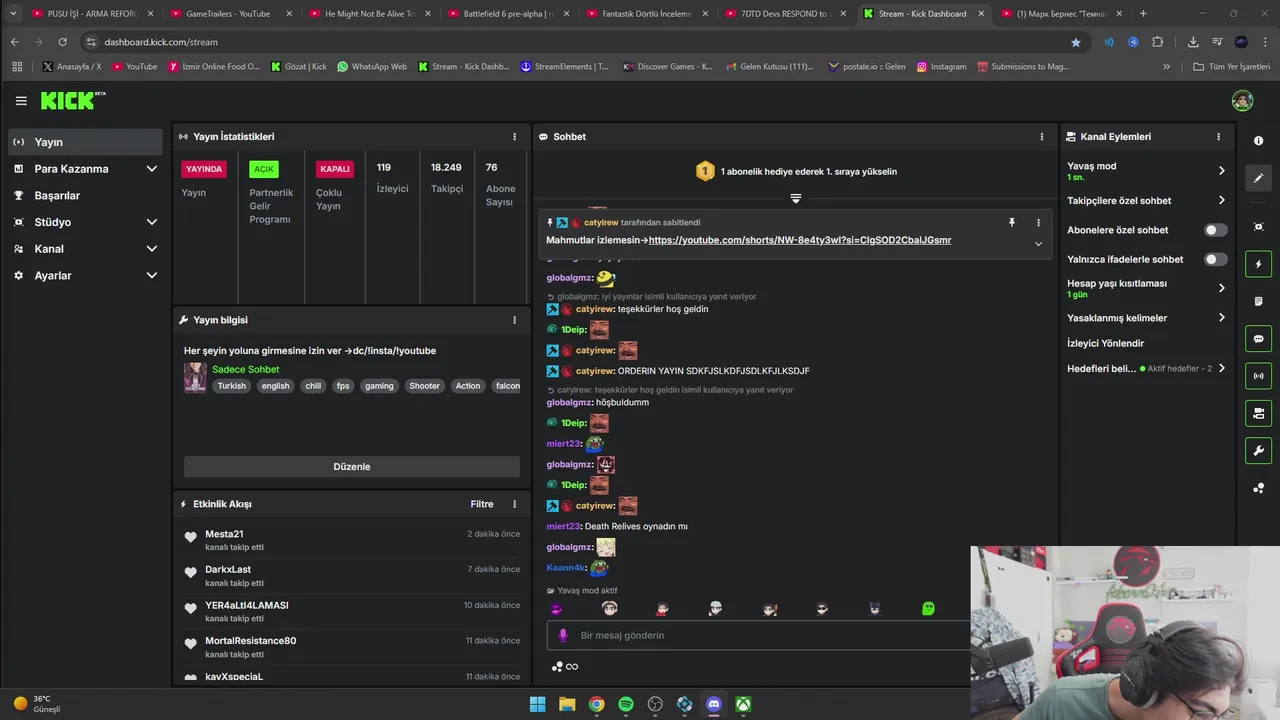Click the camera moderator icon in the right sidebar
The height and width of the screenshot is (720, 1280).
pyautogui.click(x=1258, y=413)
